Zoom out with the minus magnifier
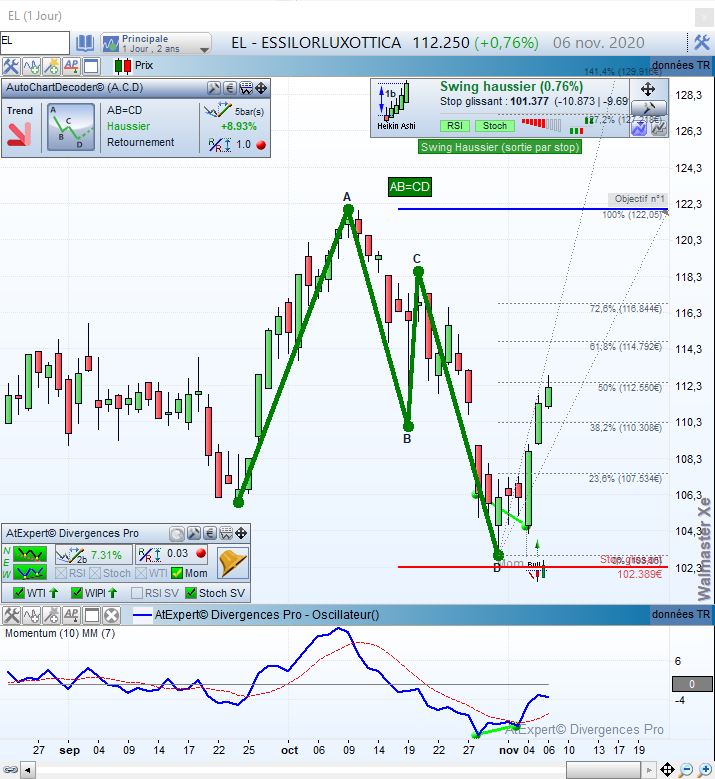This screenshot has width=715, height=779. click(x=686, y=770)
